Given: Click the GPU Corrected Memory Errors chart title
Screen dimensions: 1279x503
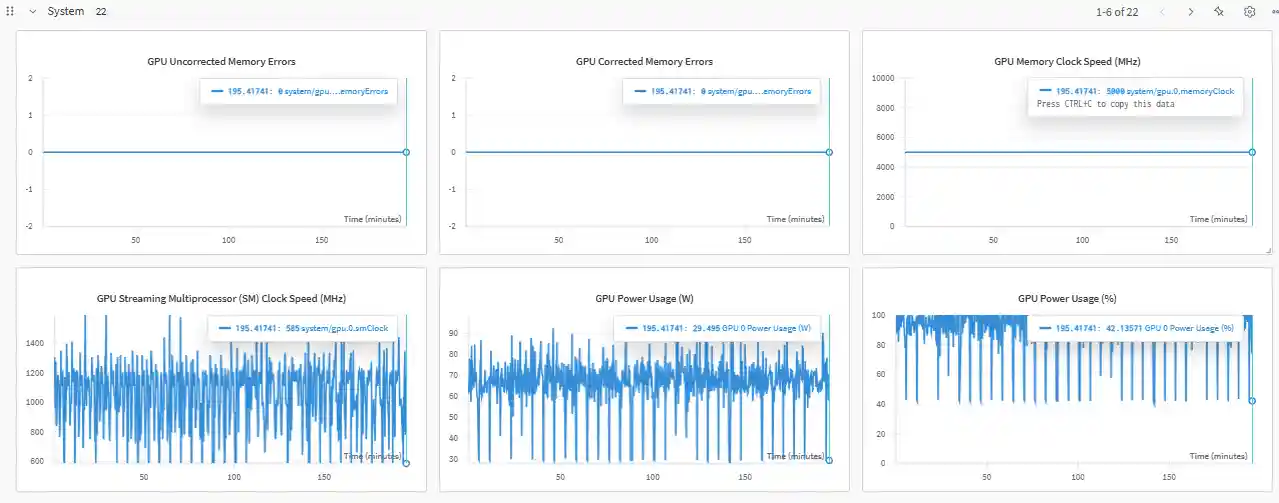Looking at the screenshot, I should tap(644, 61).
